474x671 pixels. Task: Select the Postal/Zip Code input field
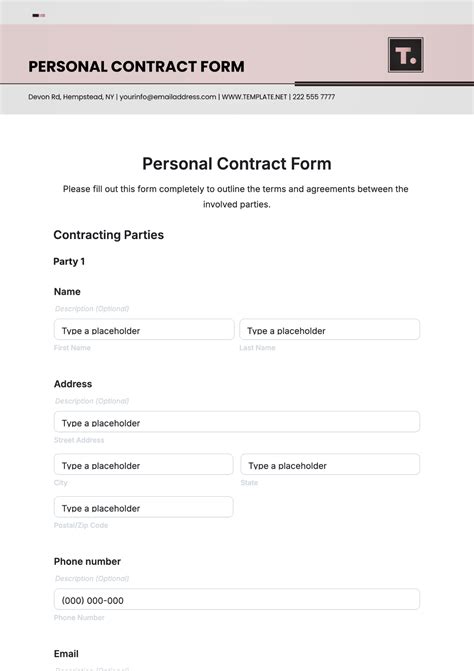(143, 507)
